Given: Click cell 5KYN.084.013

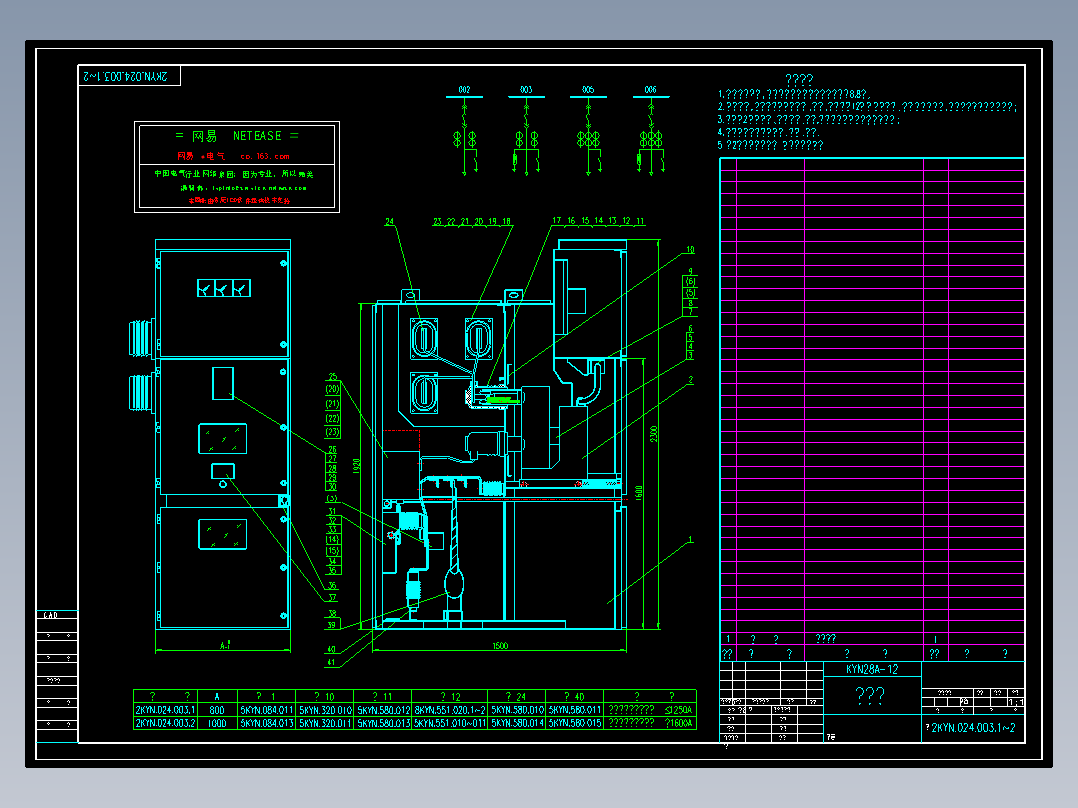Looking at the screenshot, I should [267, 723].
